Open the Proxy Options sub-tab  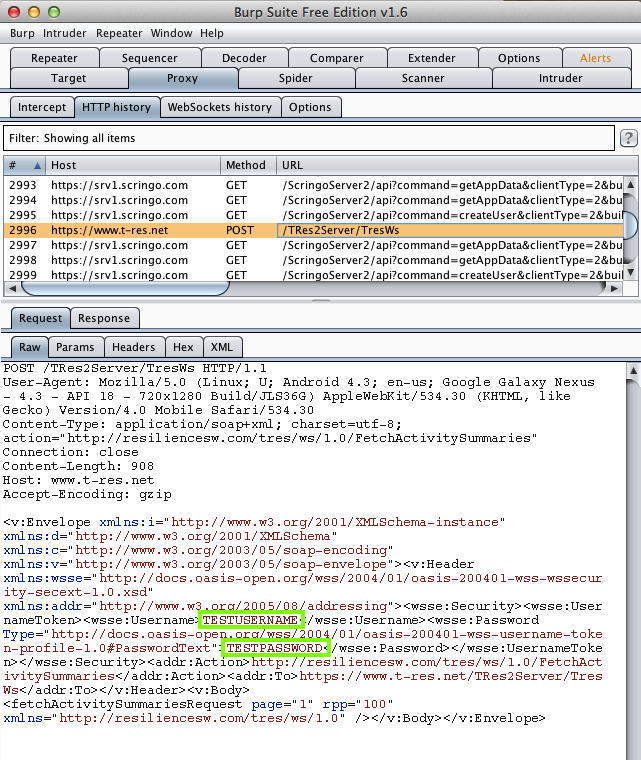310,107
